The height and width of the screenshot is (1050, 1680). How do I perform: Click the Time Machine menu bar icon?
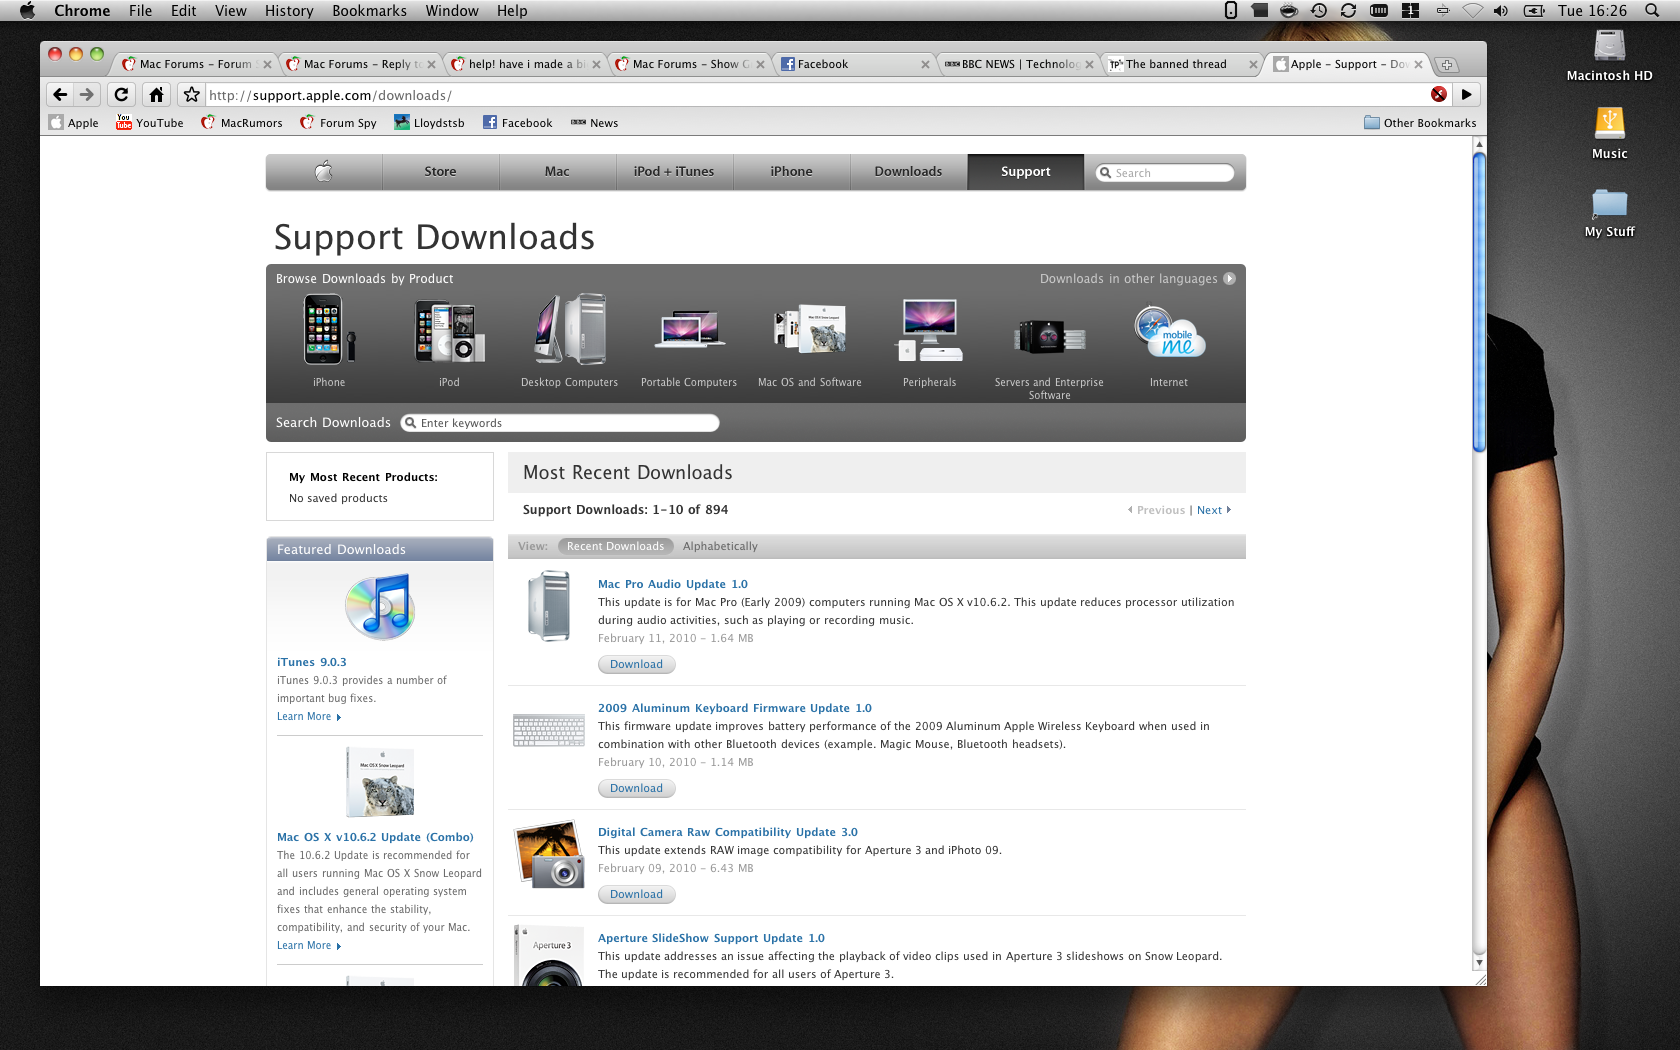click(x=1319, y=10)
